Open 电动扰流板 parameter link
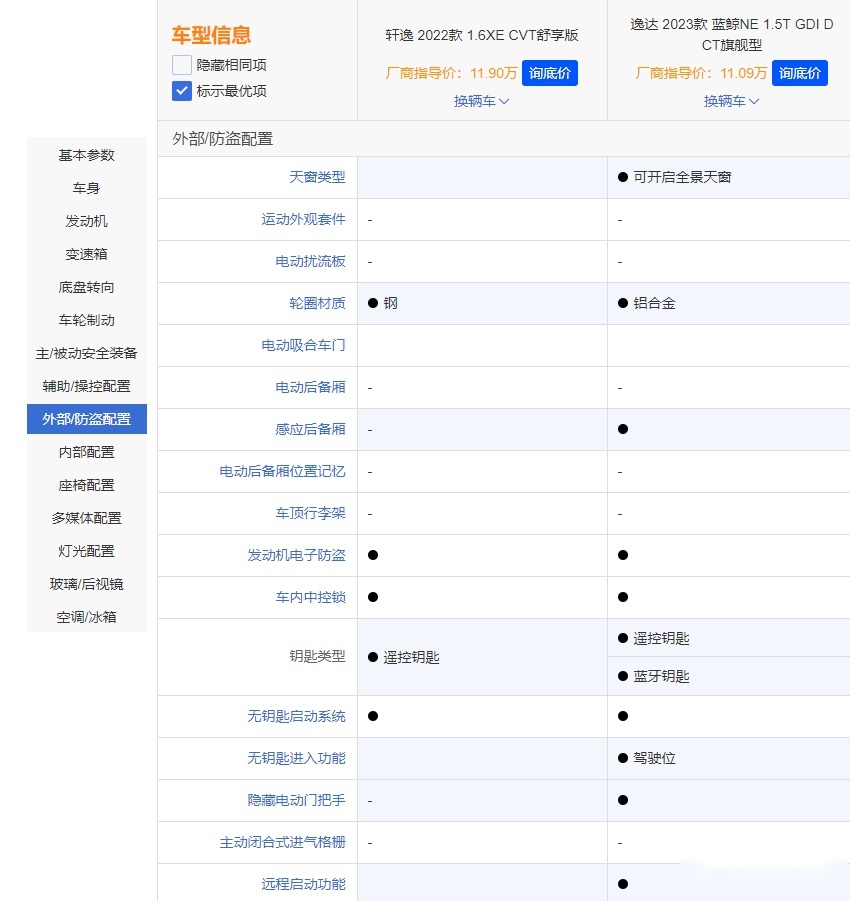 point(310,261)
